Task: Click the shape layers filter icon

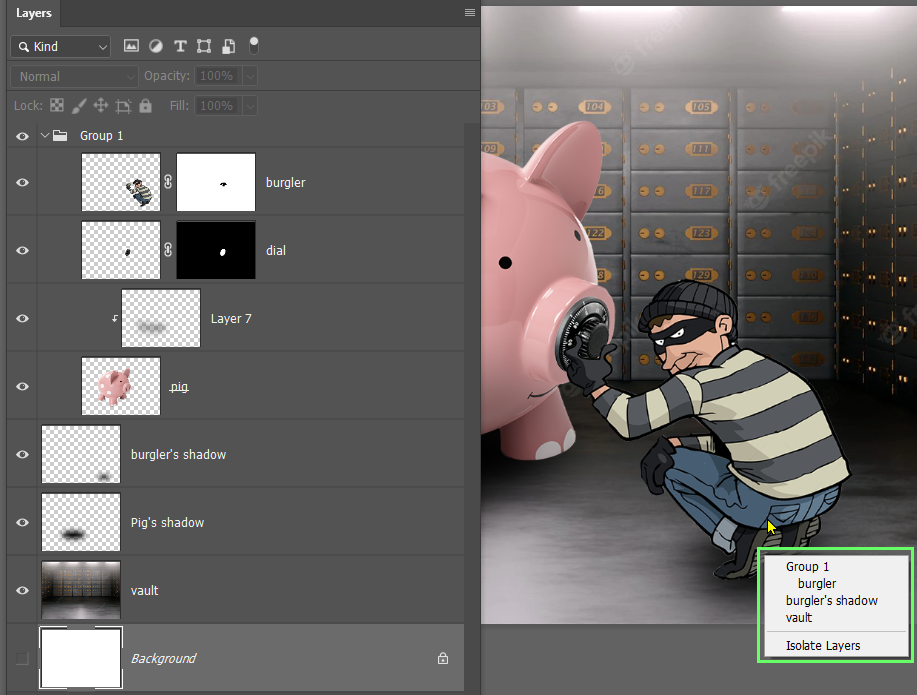Action: (x=204, y=45)
